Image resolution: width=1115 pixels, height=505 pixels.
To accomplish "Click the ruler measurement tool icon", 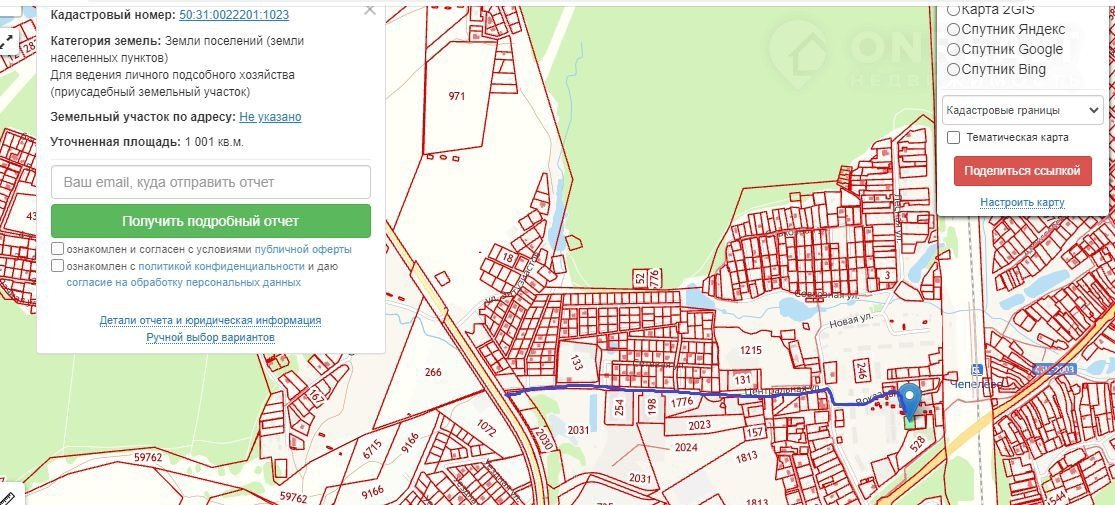I will tap(6, 497).
